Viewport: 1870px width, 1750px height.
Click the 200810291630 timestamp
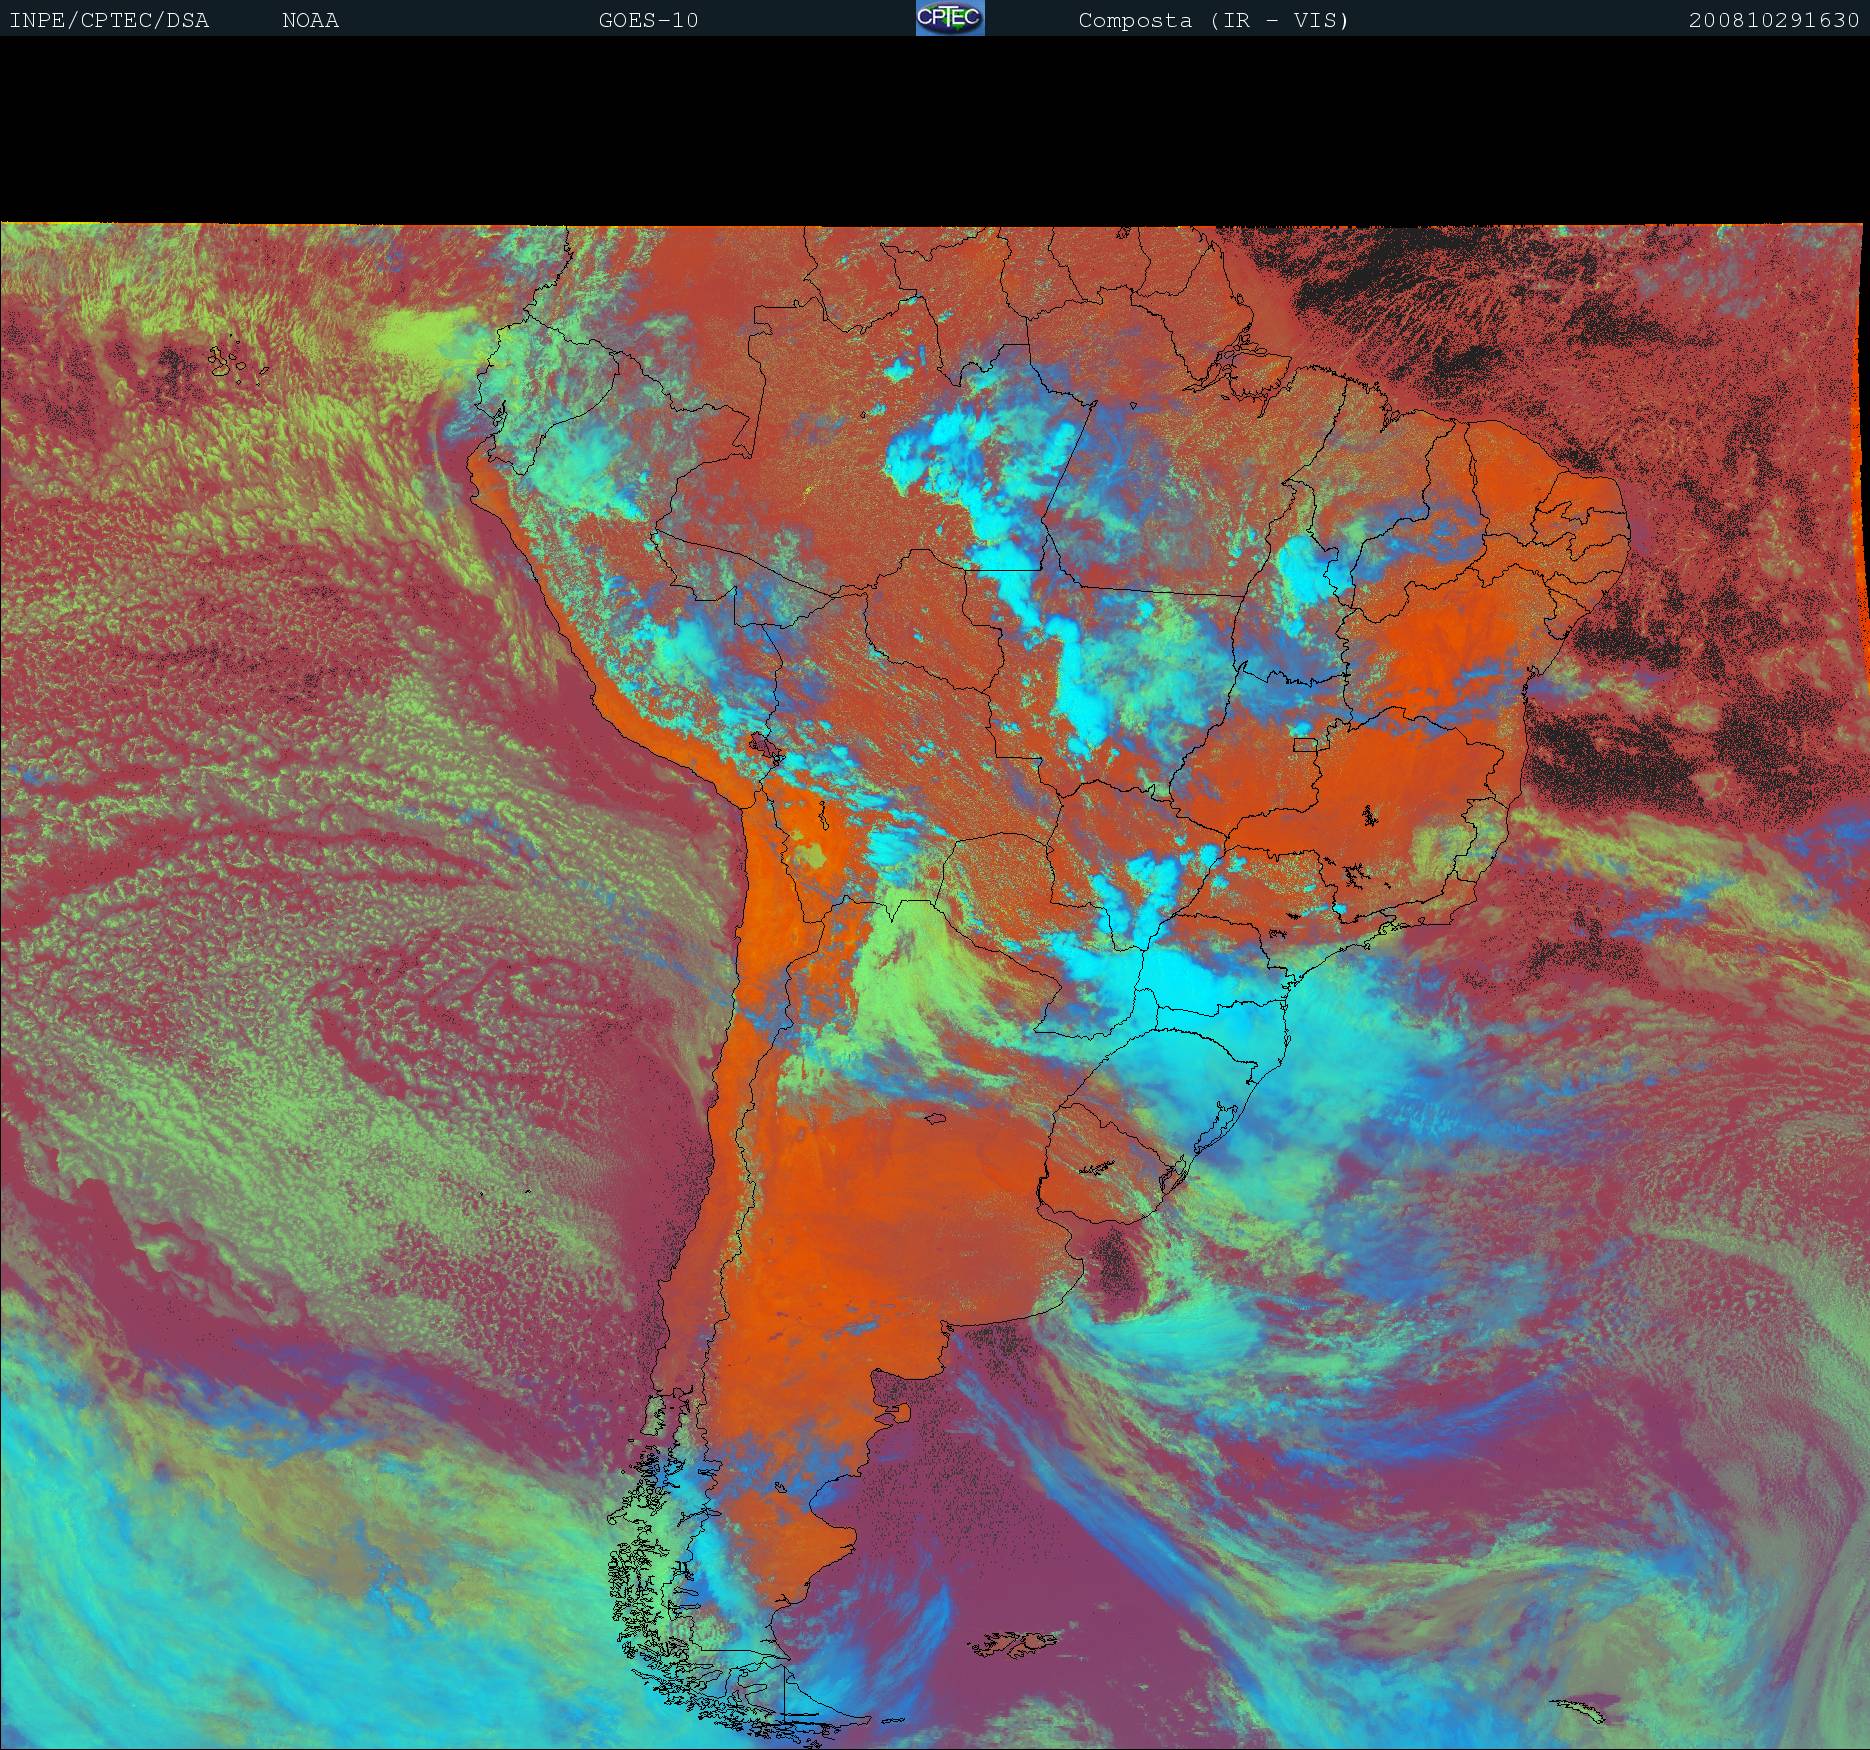pos(1773,20)
